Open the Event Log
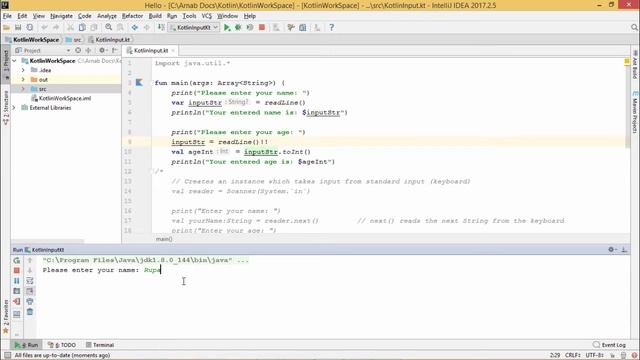 coord(609,345)
